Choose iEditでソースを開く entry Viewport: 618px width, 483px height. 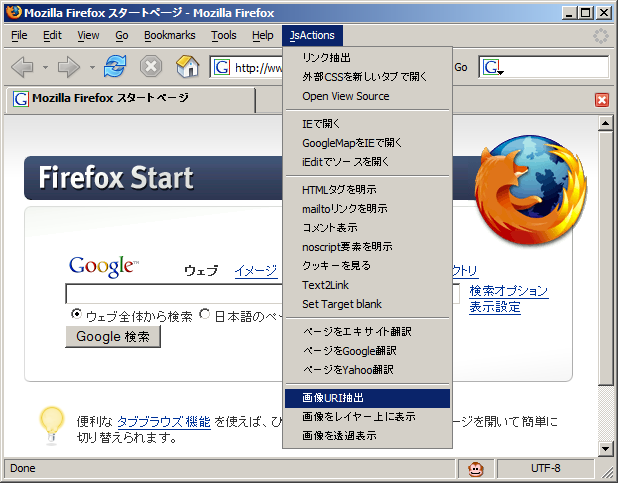[x=367, y=162]
